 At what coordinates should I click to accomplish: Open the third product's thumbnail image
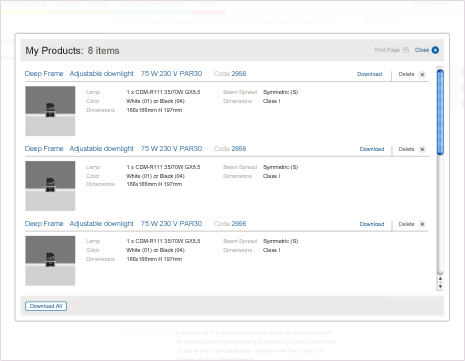point(50,261)
